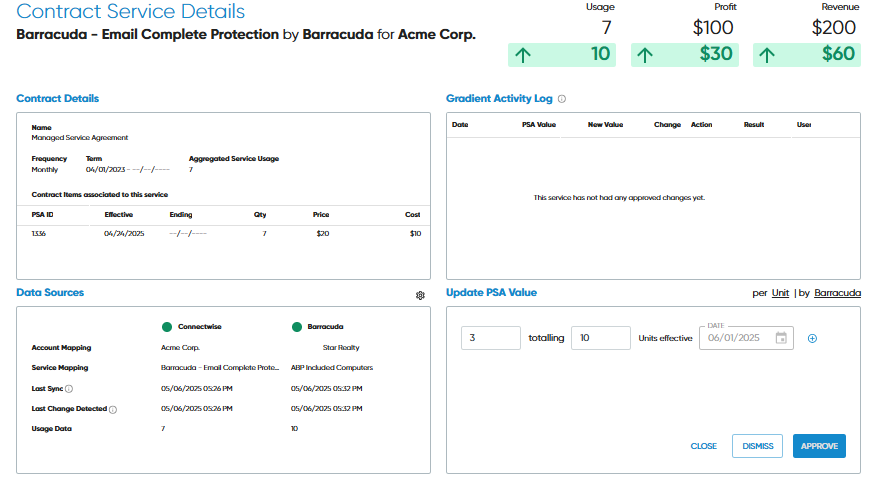The height and width of the screenshot is (482, 876).
Task: Click the Barracuda link in Update PSA Value
Action: coord(837,293)
